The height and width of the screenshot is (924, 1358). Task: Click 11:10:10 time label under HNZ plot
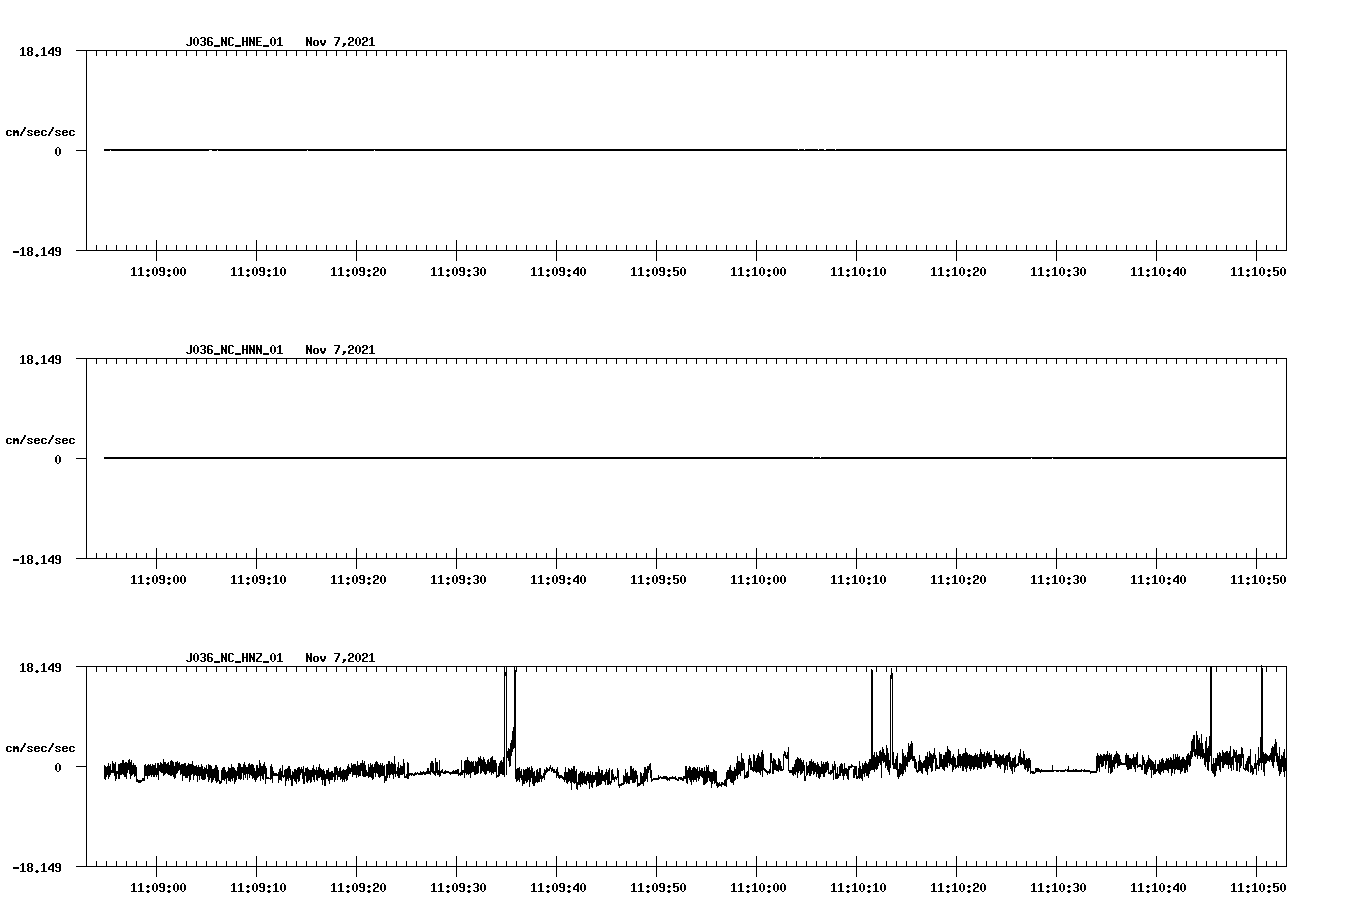pyautogui.click(x=858, y=888)
